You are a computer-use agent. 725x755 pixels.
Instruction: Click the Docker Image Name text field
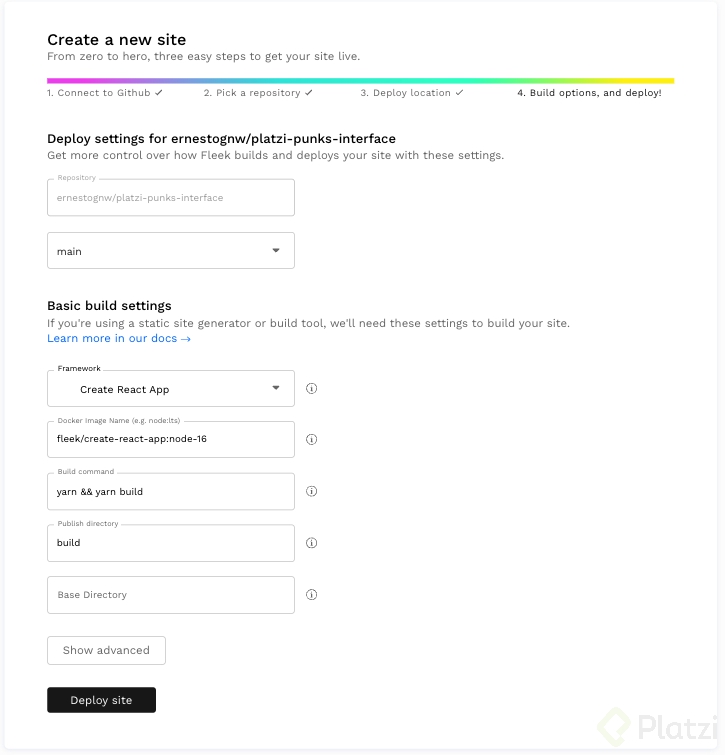tap(171, 440)
